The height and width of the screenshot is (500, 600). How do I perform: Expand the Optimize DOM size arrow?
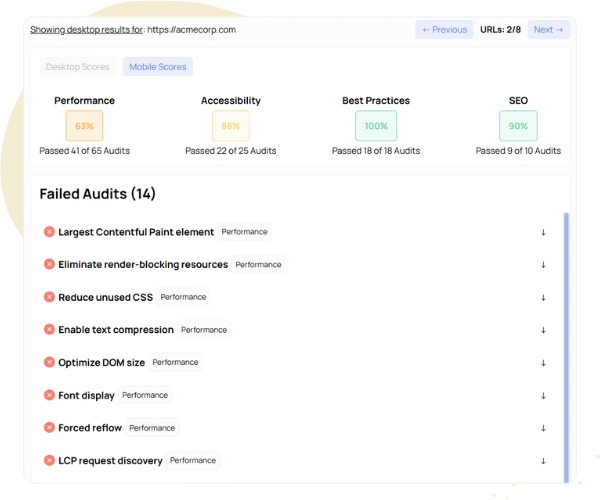coord(543,363)
